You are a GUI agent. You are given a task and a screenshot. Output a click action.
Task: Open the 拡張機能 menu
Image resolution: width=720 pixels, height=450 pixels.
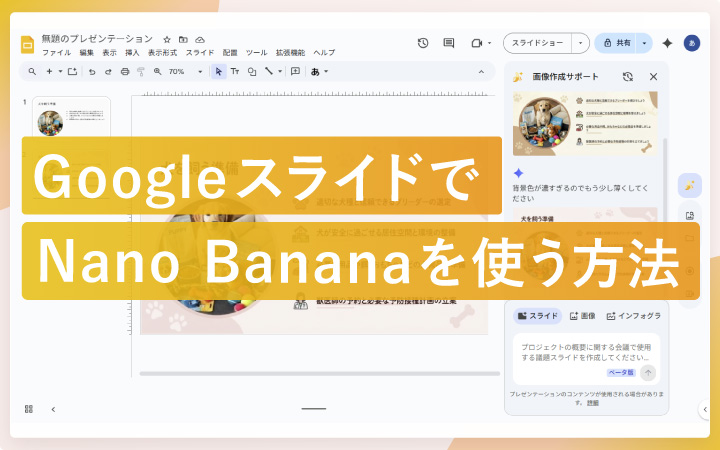point(290,53)
